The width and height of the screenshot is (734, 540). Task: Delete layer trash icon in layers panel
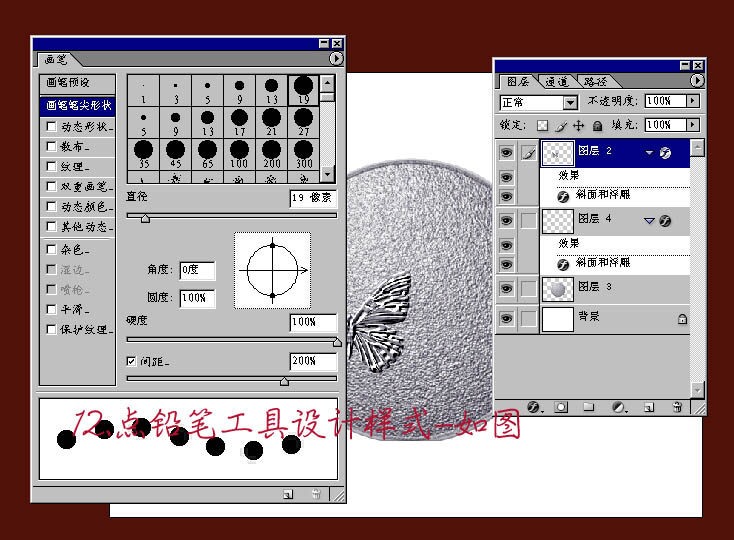click(x=677, y=407)
